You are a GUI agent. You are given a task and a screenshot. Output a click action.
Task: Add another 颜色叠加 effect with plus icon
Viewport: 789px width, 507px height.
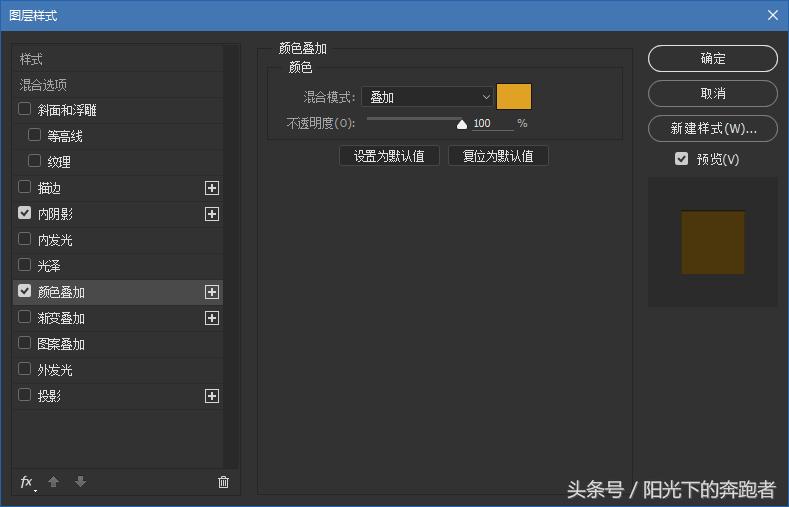coord(212,292)
